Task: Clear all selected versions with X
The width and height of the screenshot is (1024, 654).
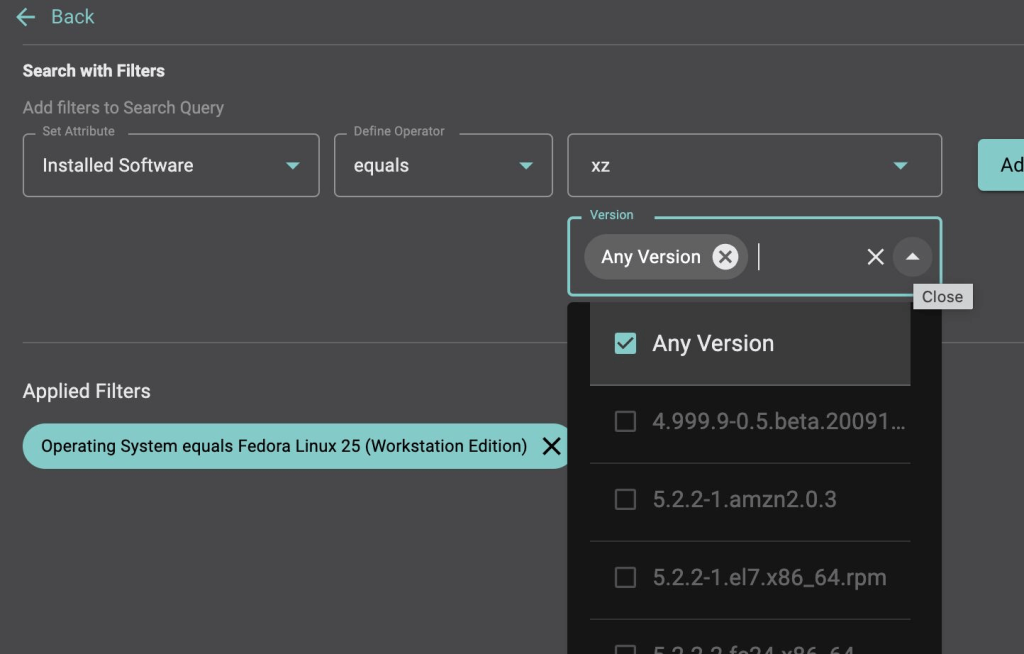Action: click(x=875, y=257)
